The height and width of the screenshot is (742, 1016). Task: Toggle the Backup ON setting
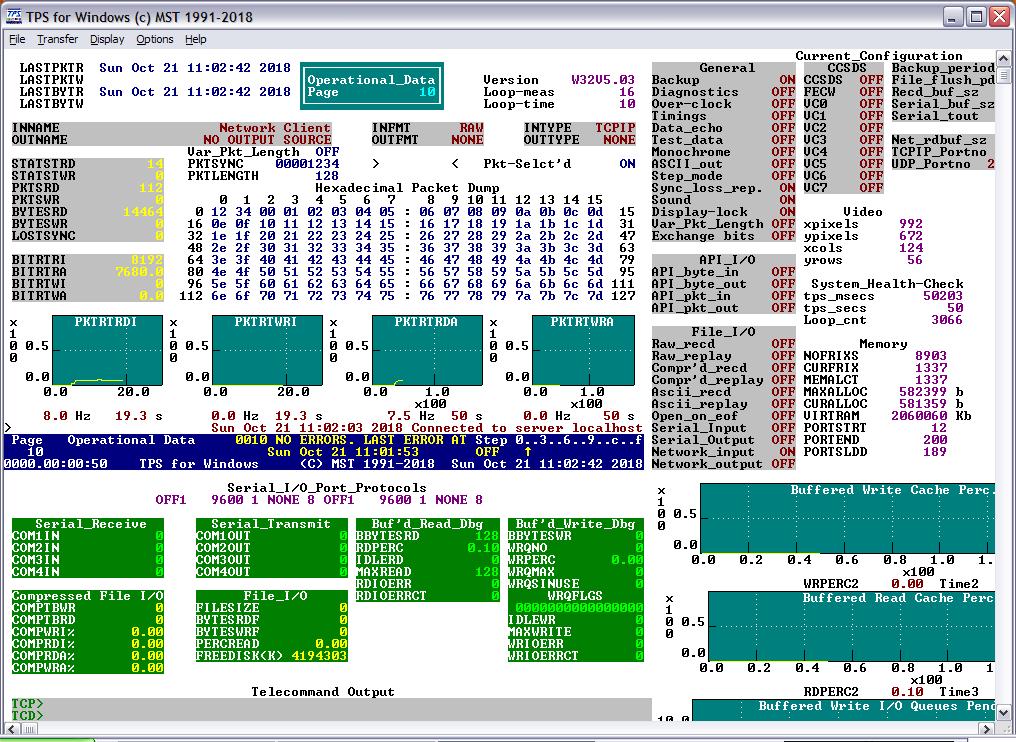coord(787,80)
